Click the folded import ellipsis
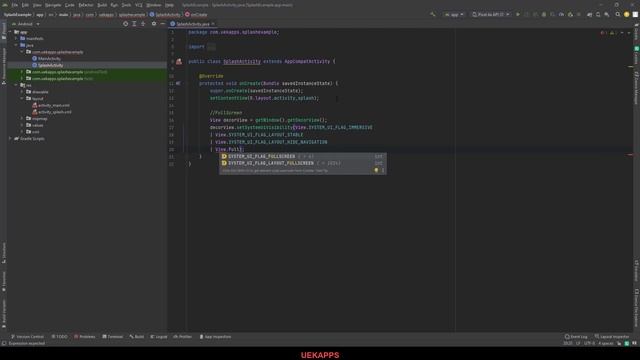The image size is (640, 360). [211, 47]
